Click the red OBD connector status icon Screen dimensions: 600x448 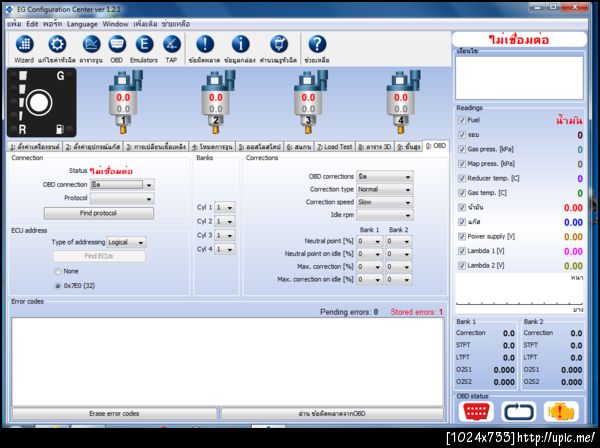(x=476, y=412)
